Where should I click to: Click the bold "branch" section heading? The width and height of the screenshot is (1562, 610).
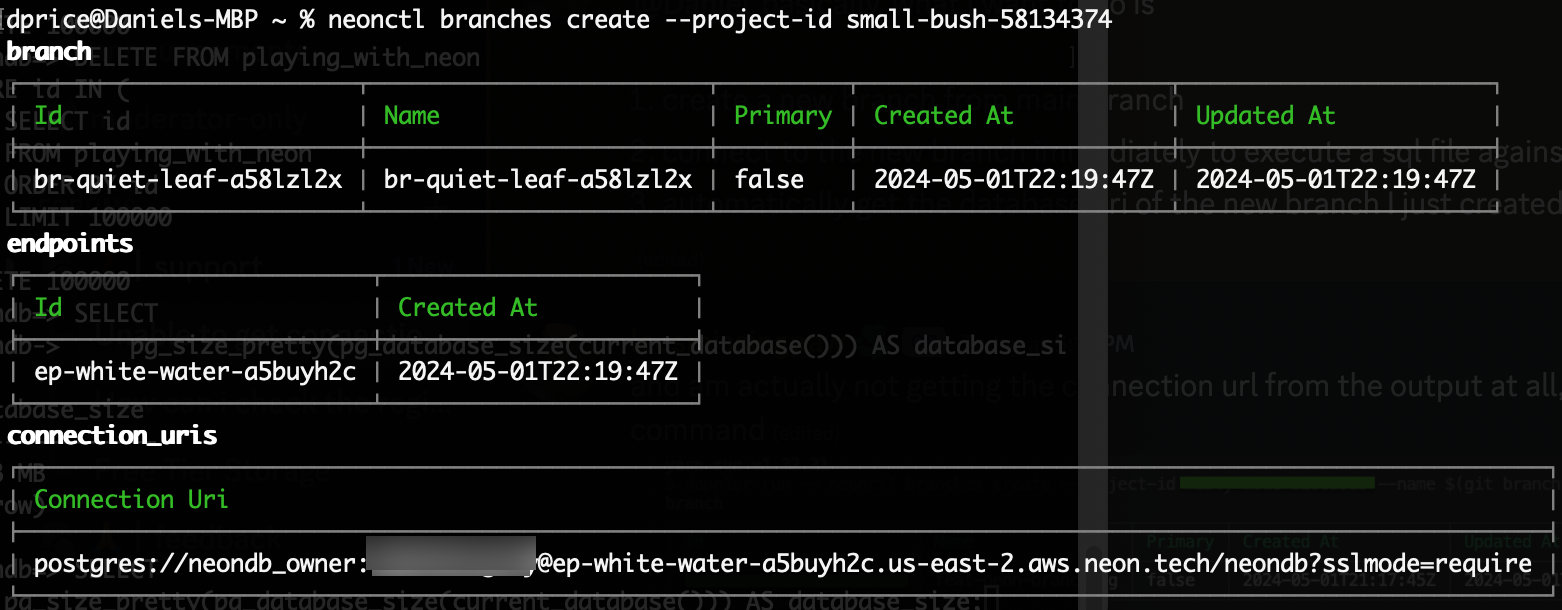click(49, 51)
